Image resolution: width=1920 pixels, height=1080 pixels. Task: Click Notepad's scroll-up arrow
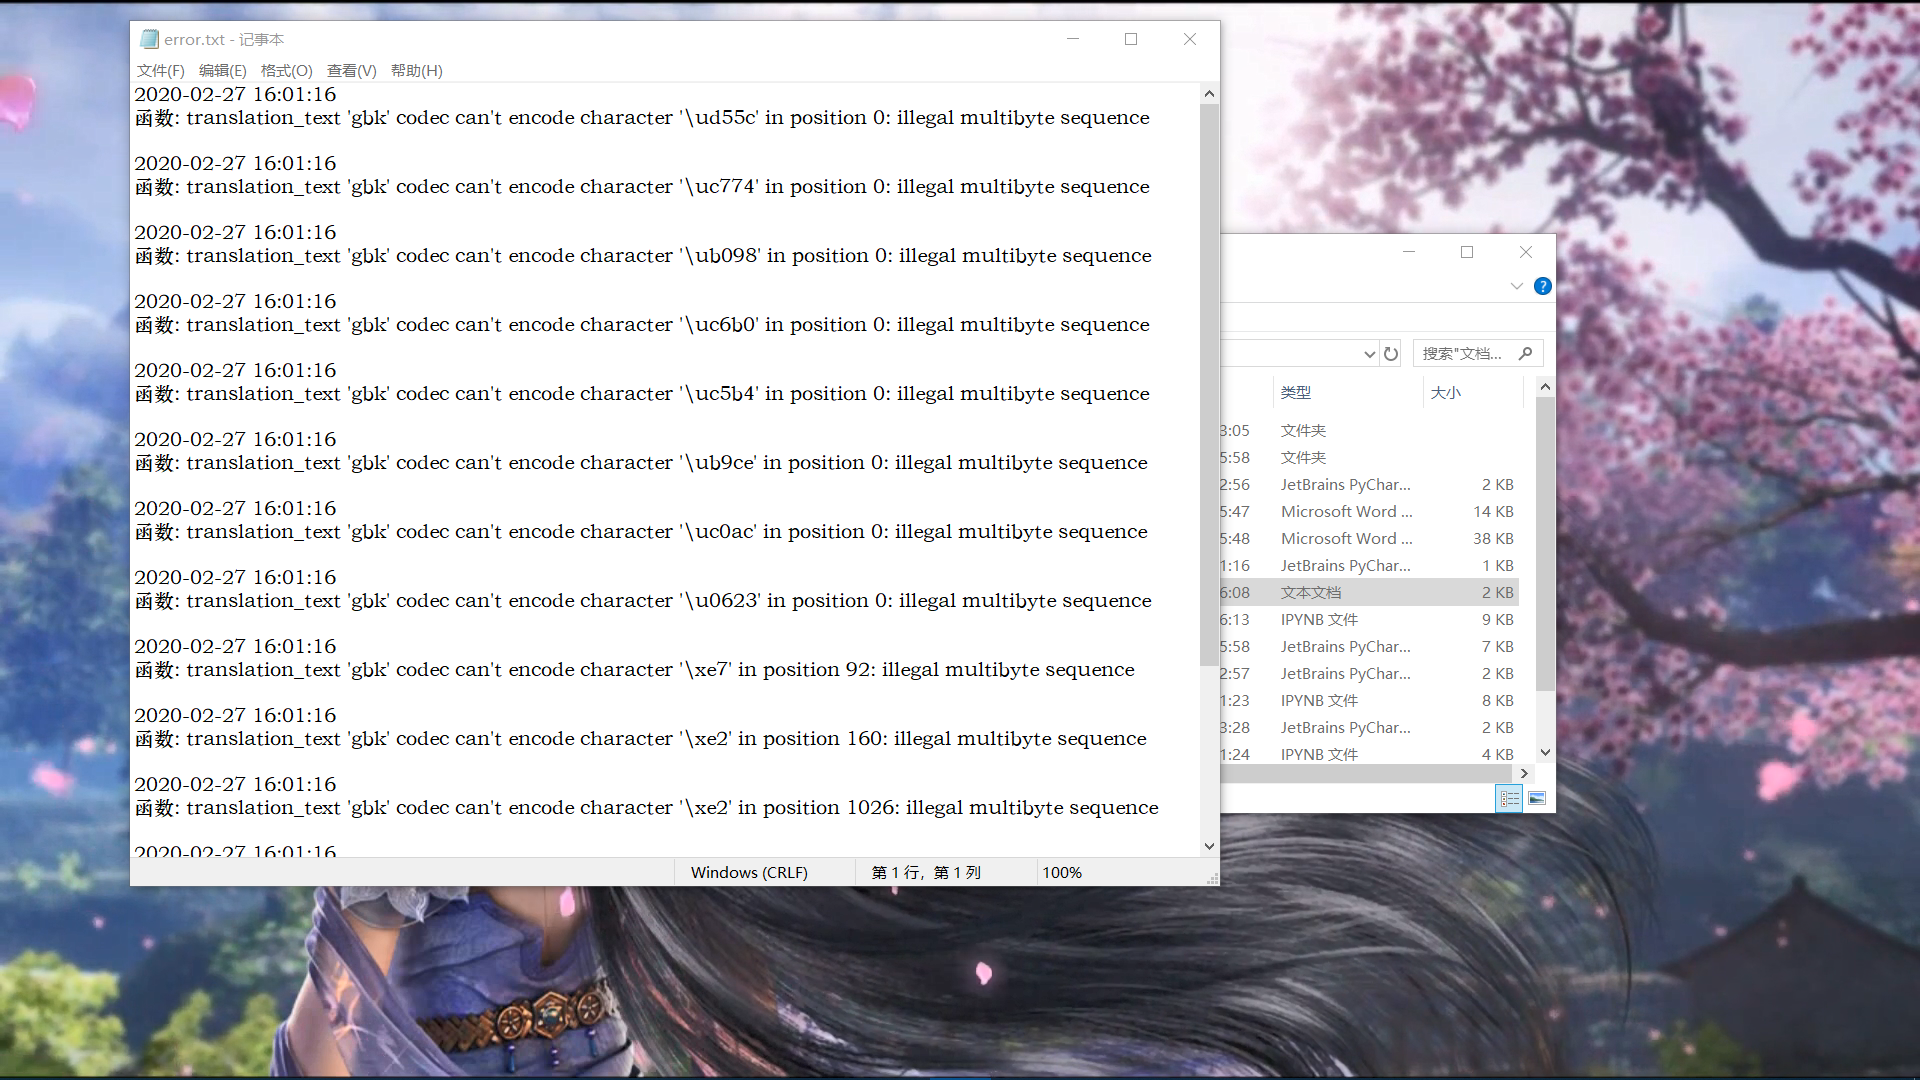click(1209, 94)
